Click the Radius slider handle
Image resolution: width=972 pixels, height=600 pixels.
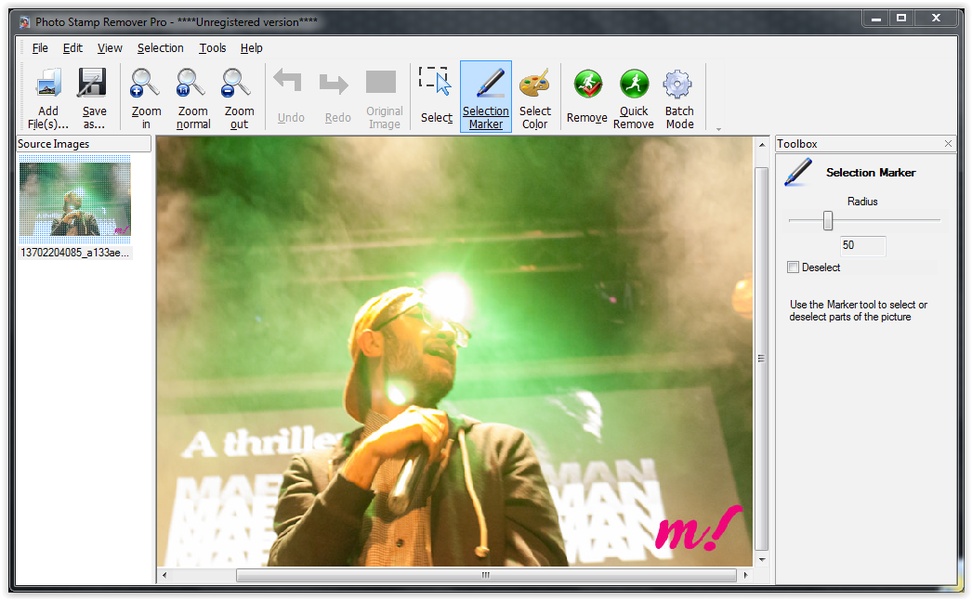[x=828, y=220]
